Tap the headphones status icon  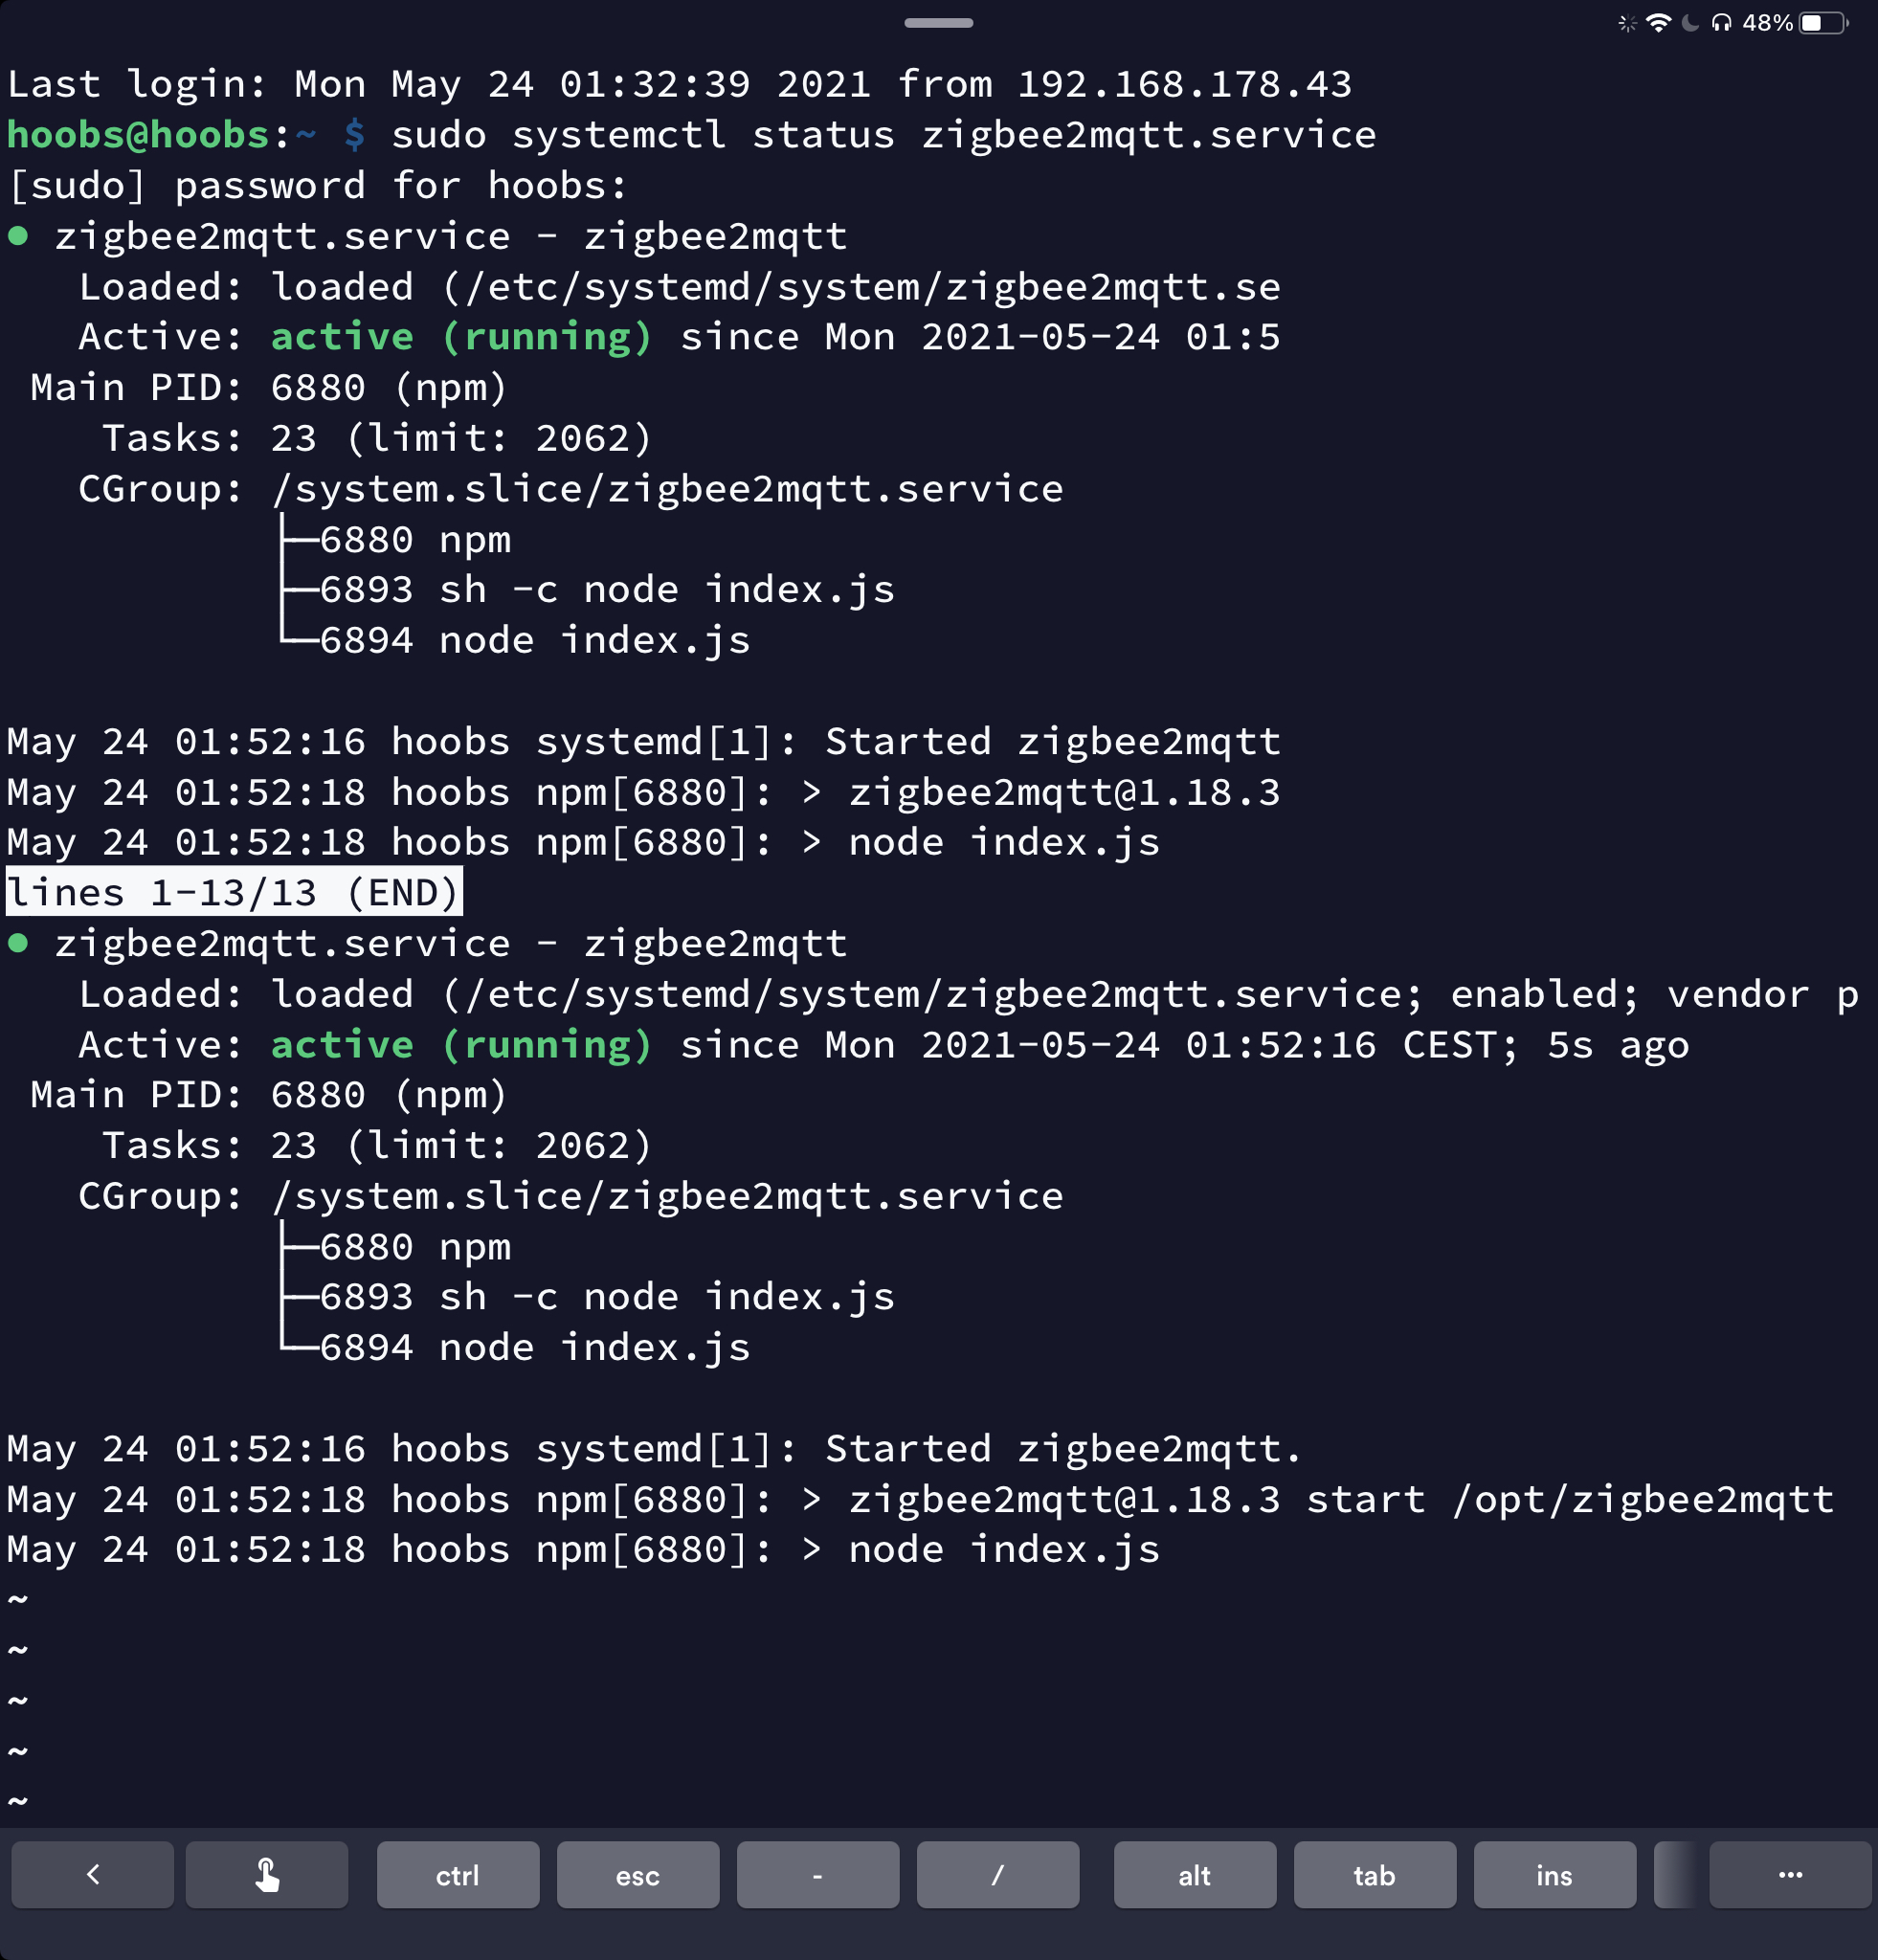pos(1721,23)
